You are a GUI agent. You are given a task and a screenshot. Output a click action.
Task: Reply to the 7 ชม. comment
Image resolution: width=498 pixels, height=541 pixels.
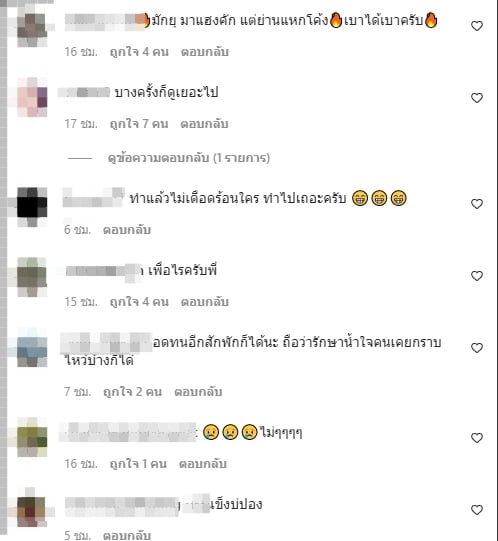click(198, 392)
